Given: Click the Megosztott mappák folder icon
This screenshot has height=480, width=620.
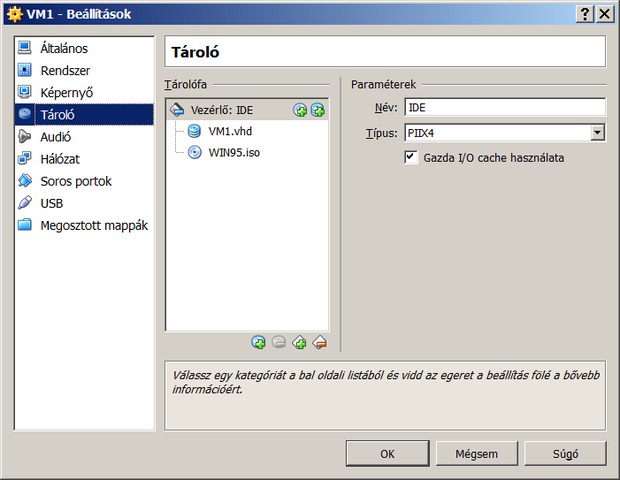Looking at the screenshot, I should 25,225.
